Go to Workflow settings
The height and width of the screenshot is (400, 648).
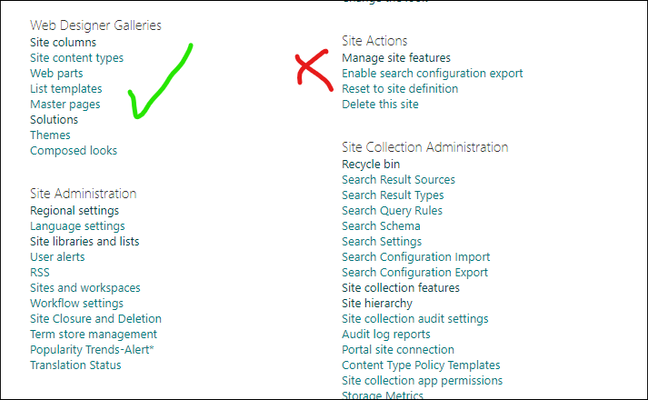(76, 303)
